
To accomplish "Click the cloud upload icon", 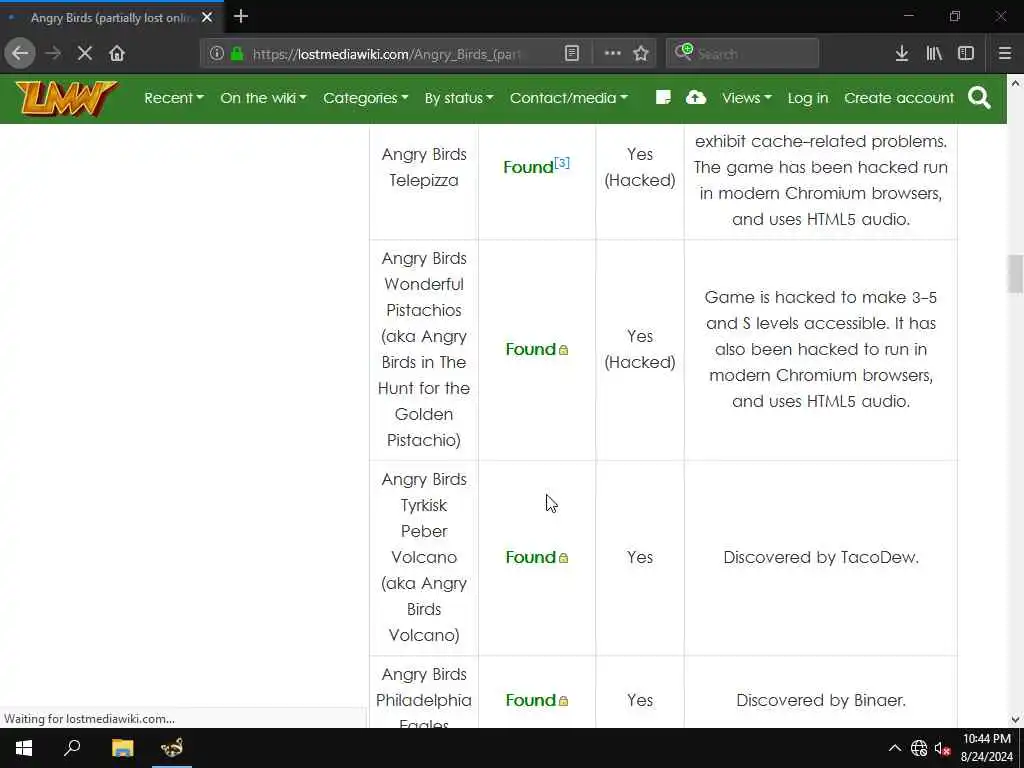I will tap(696, 98).
